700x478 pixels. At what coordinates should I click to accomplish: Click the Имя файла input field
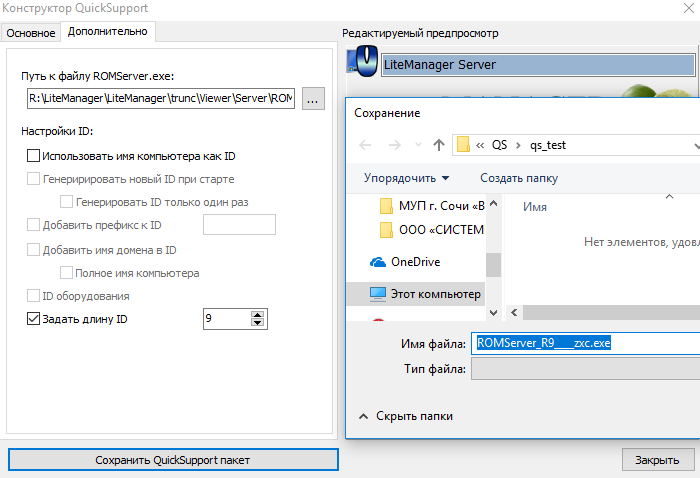tap(586, 343)
